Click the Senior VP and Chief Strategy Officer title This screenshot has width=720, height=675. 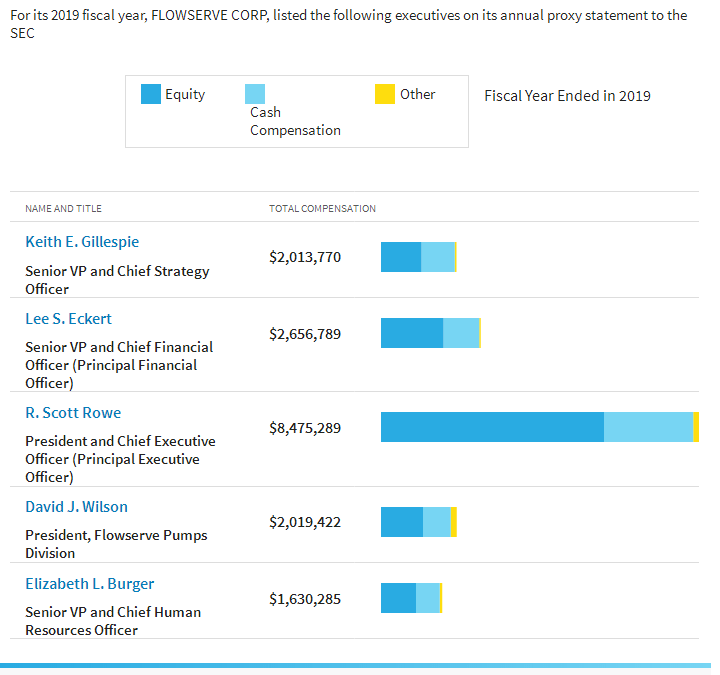point(117,280)
